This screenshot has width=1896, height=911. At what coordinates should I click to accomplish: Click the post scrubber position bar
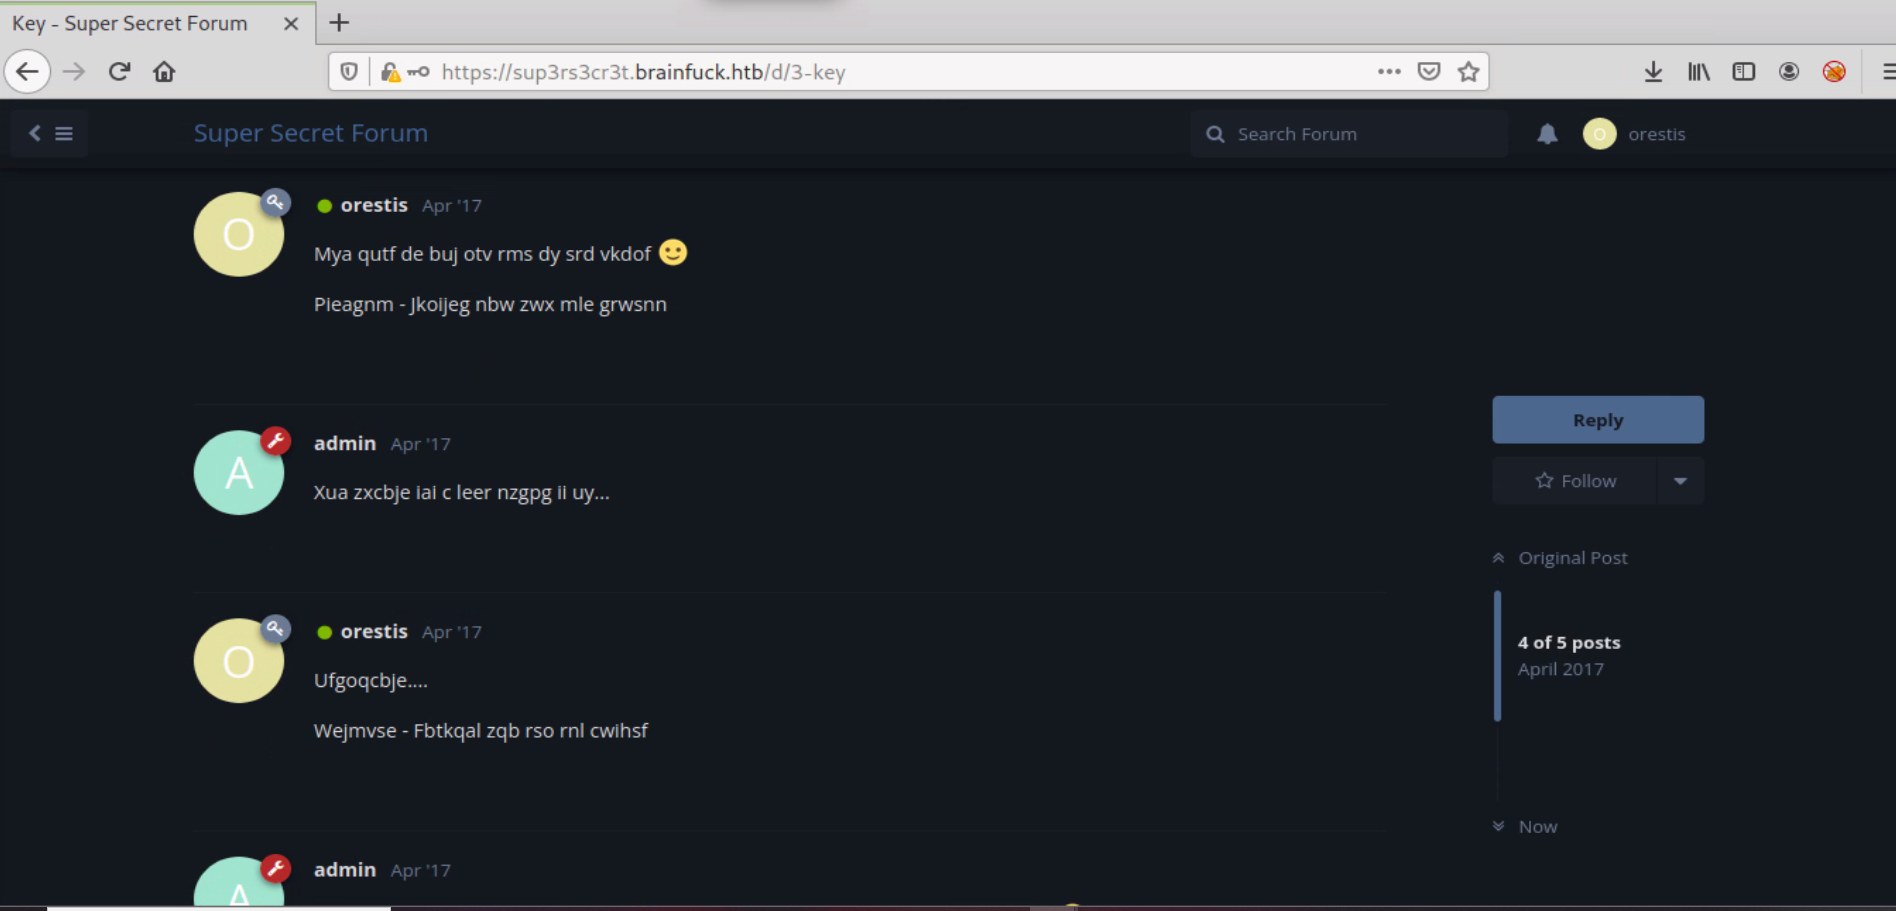click(1497, 656)
